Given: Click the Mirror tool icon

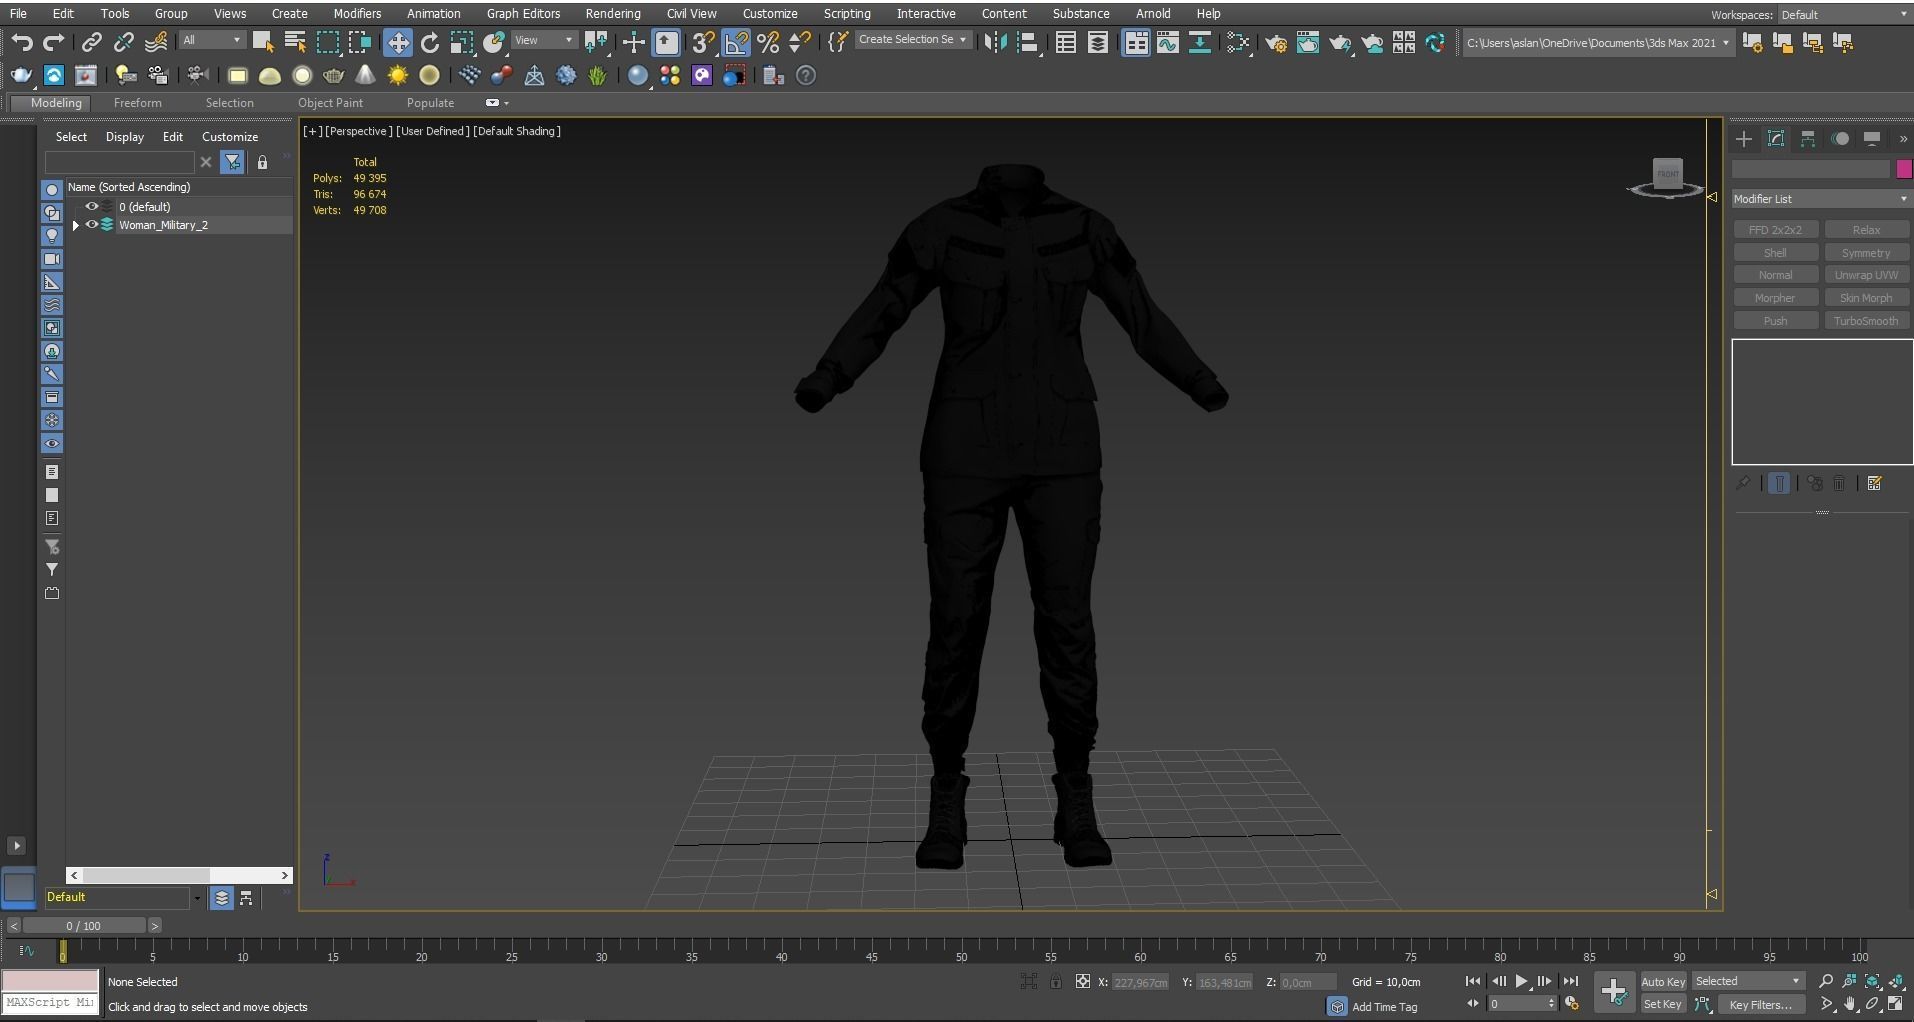Looking at the screenshot, I should 995,42.
